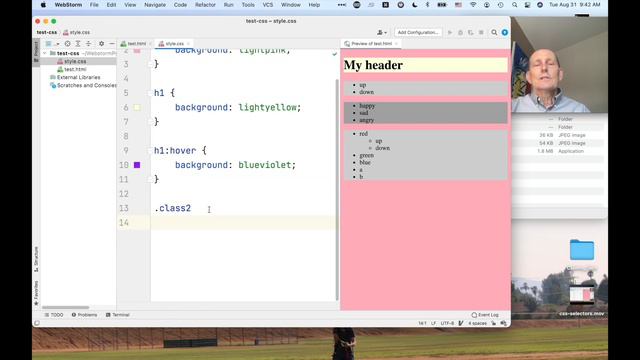The height and width of the screenshot is (360, 640).
Task: Close the test.html editor tab
Action: coord(150,44)
